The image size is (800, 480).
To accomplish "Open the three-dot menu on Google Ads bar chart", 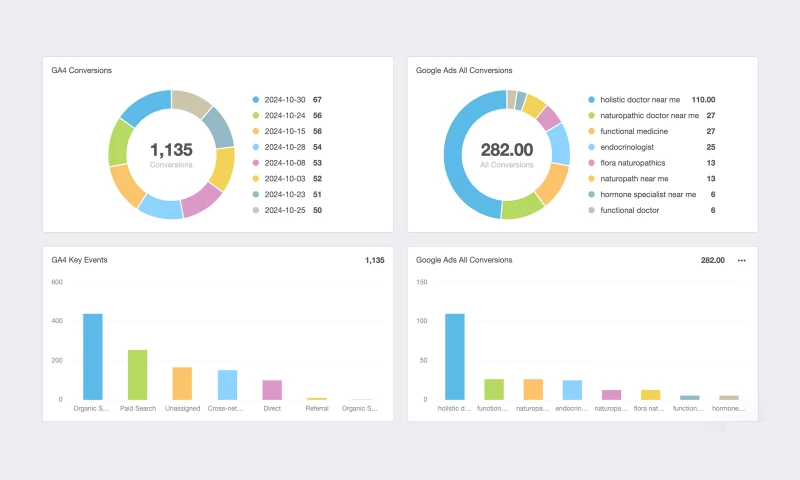I will point(741,260).
